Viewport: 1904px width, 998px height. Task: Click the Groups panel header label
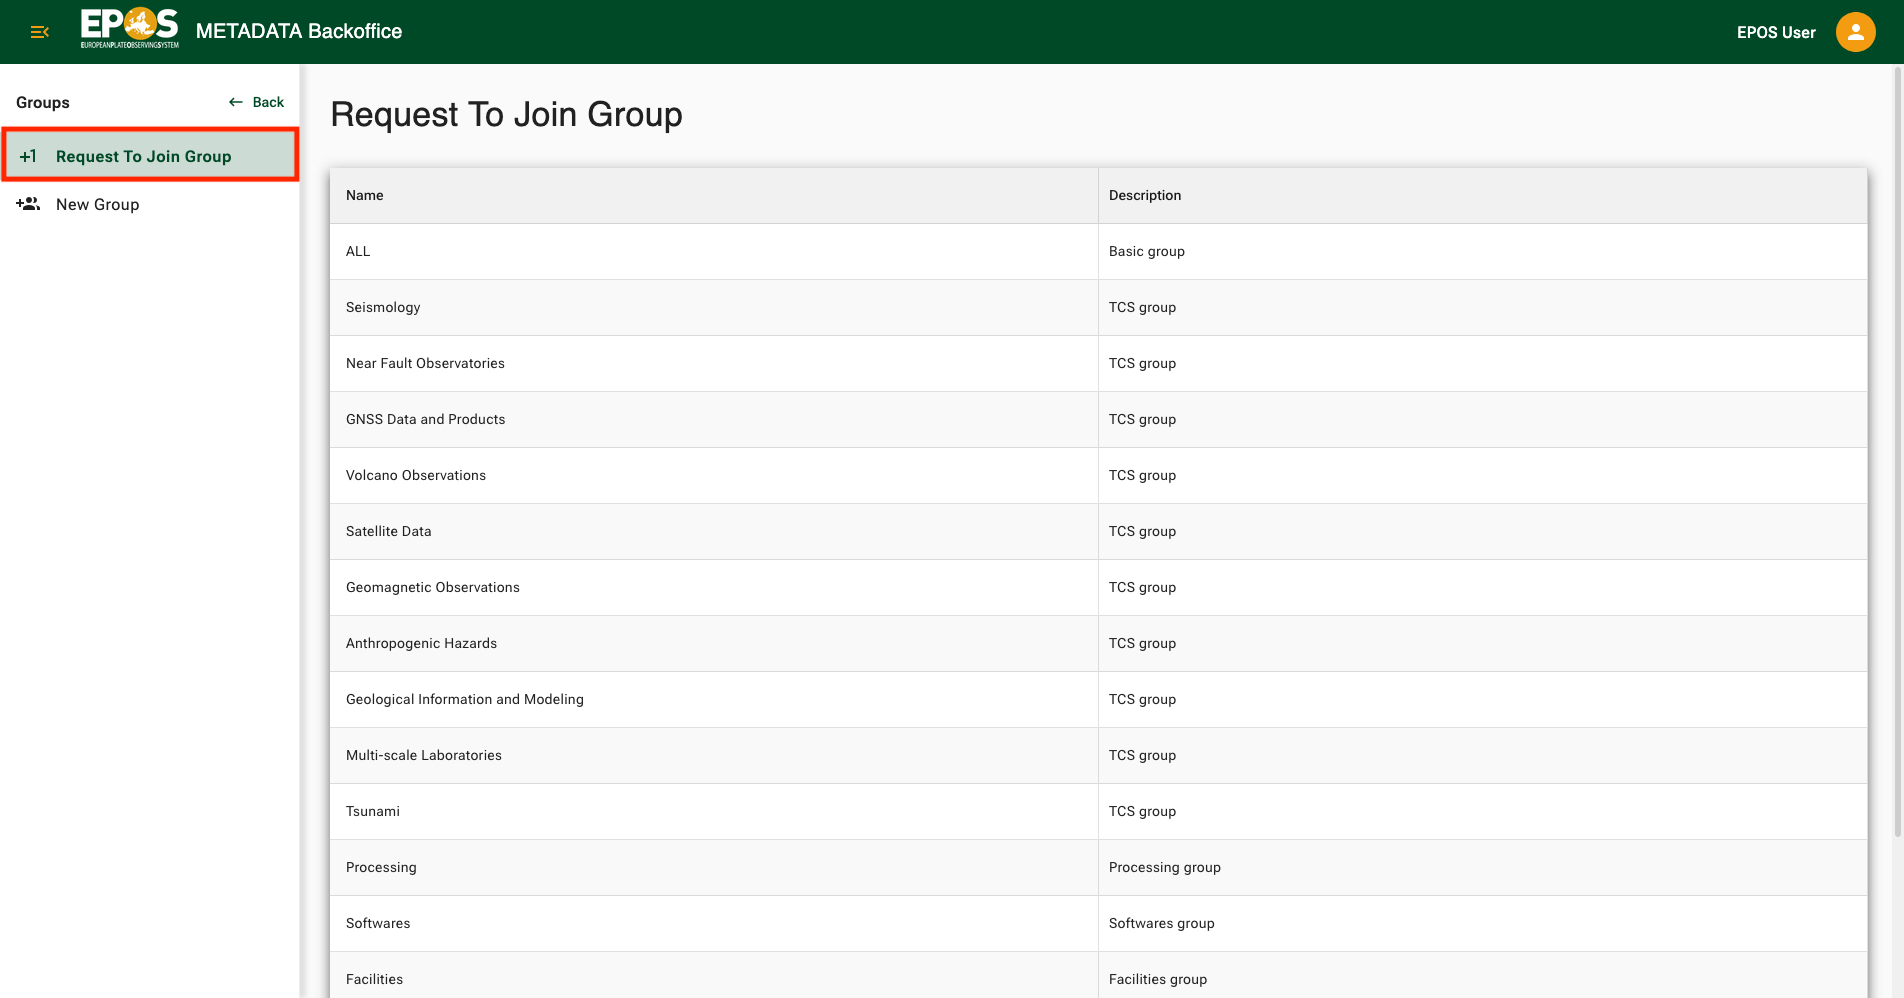pyautogui.click(x=42, y=102)
